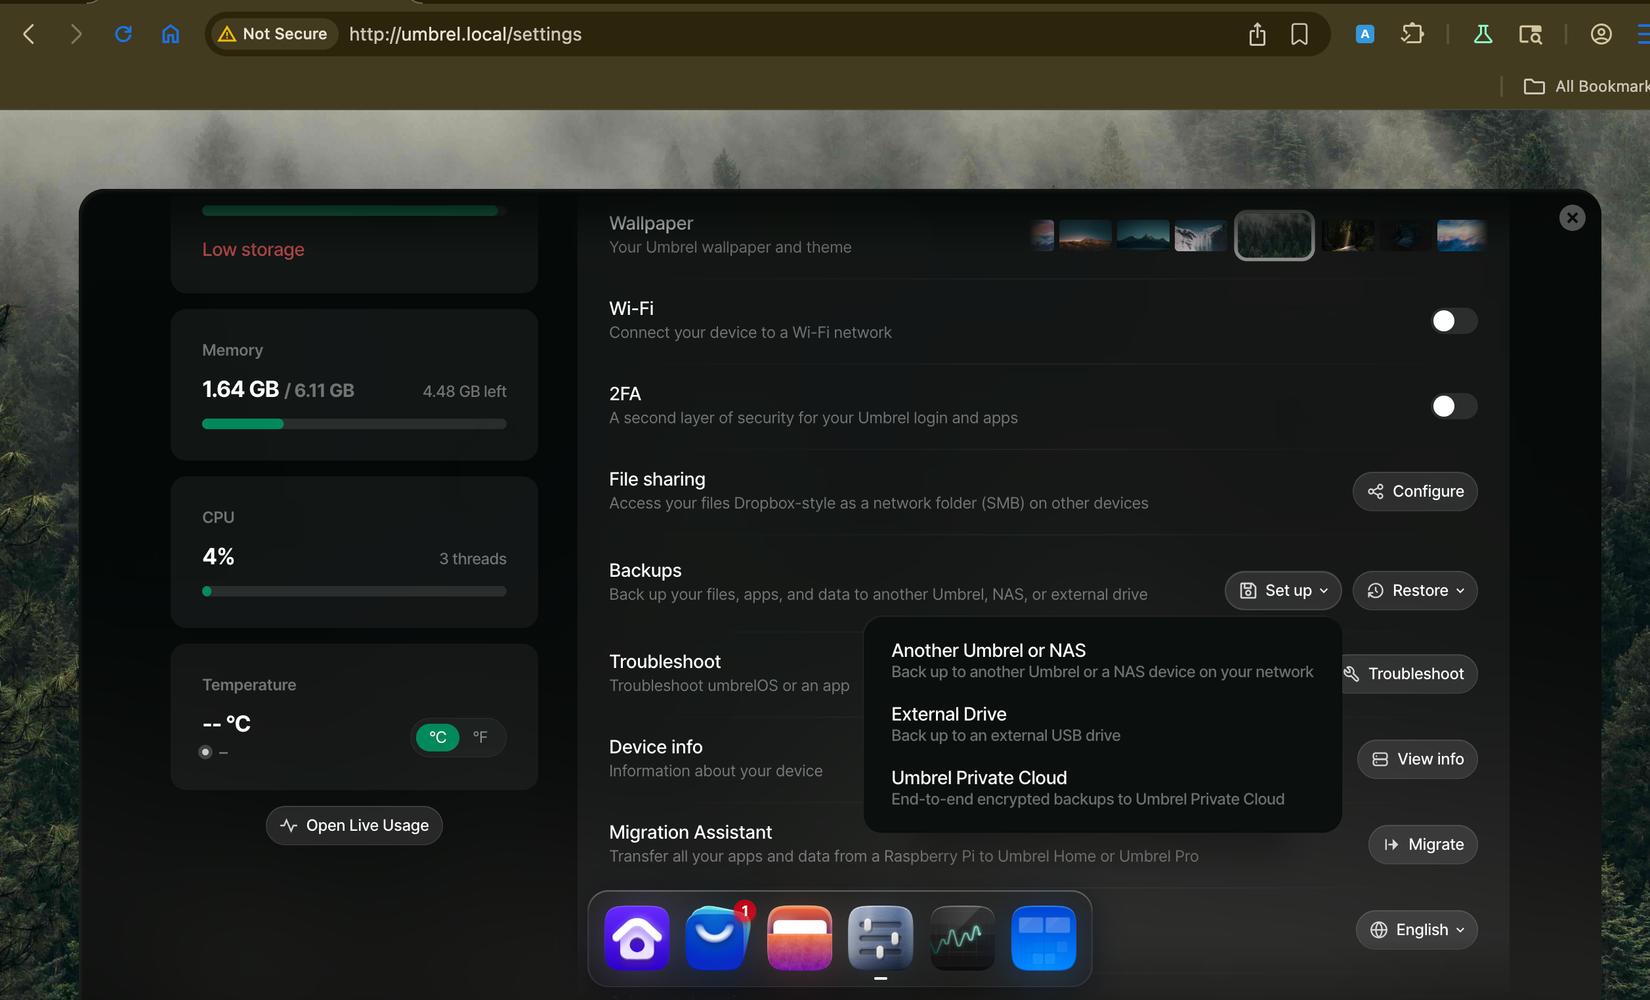Open the App Store dock icon with badge
Viewport: 1650px width, 1000px height.
pos(718,938)
